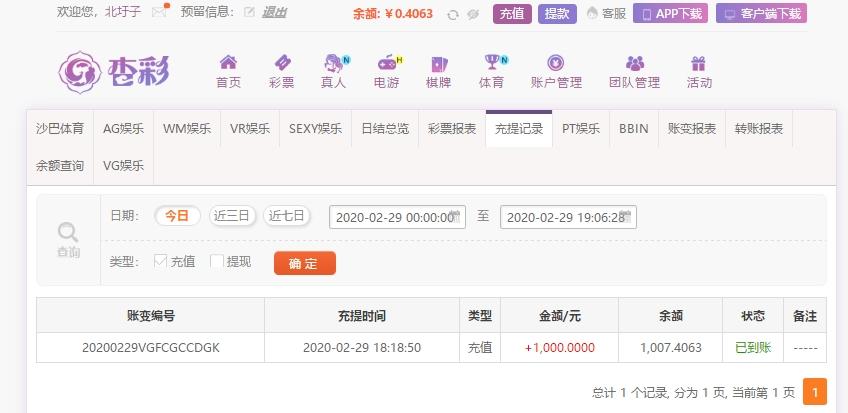848x413 pixels.
Task: Open the start date calendar picker
Action: [x=455, y=217]
